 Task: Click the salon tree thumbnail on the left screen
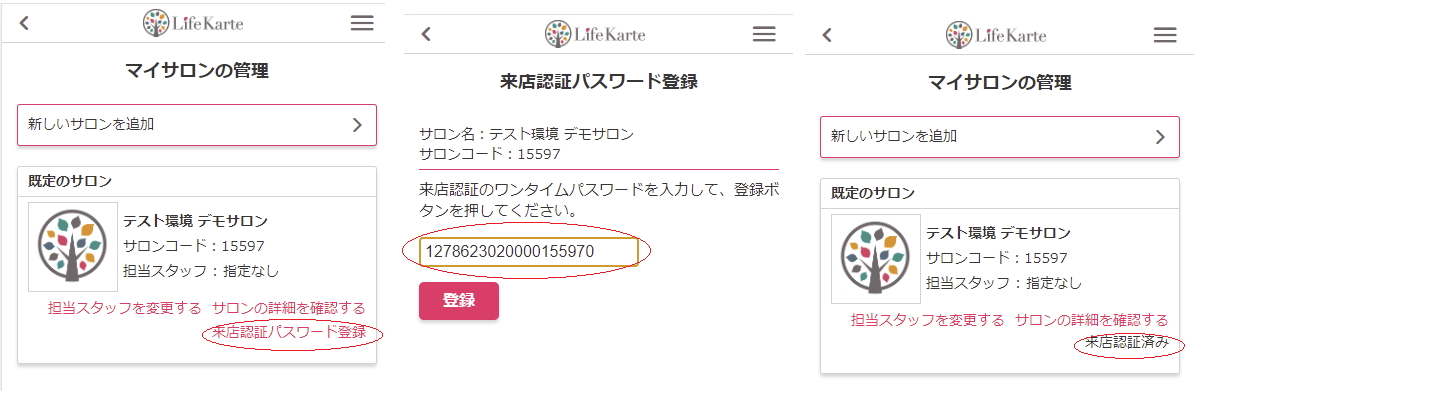pyautogui.click(x=73, y=247)
